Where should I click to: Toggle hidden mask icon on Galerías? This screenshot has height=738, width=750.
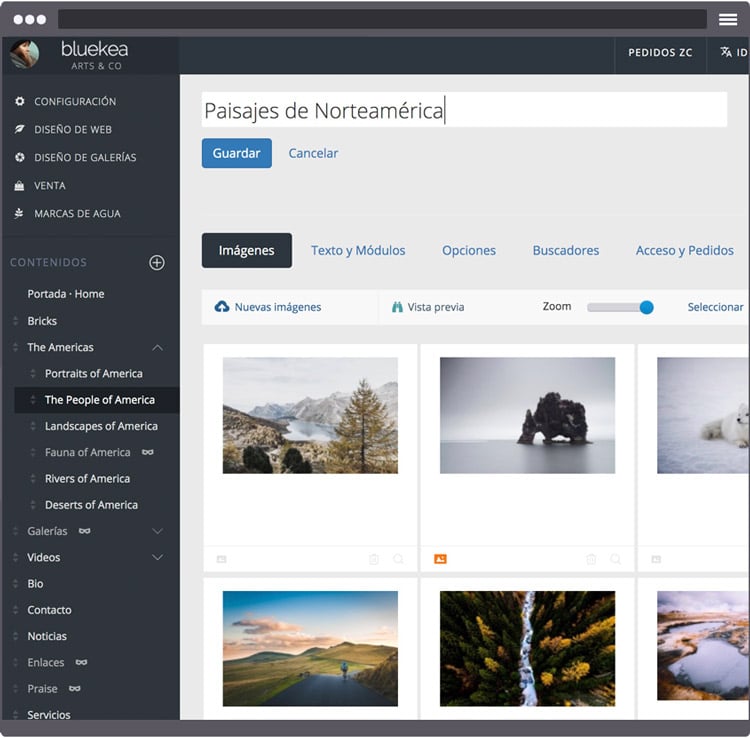click(85, 531)
